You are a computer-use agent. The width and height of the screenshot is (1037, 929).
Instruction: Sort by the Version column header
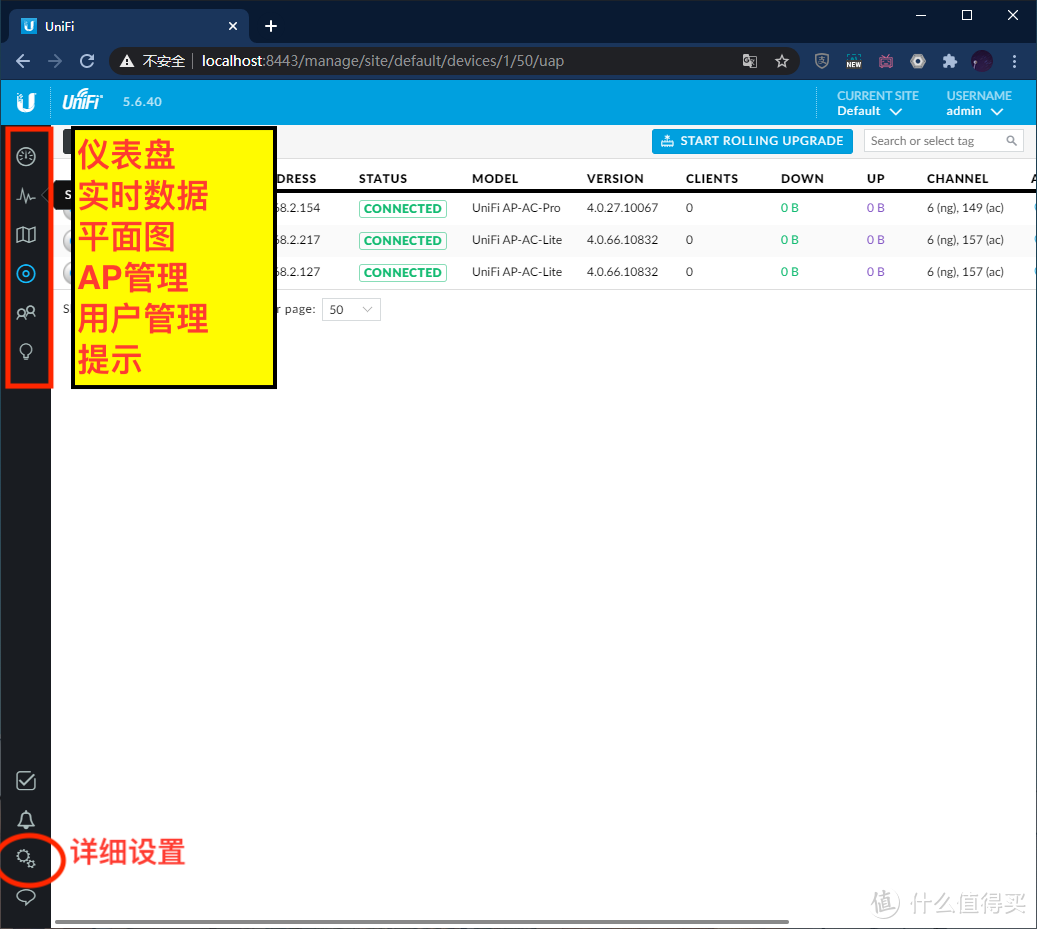point(615,179)
